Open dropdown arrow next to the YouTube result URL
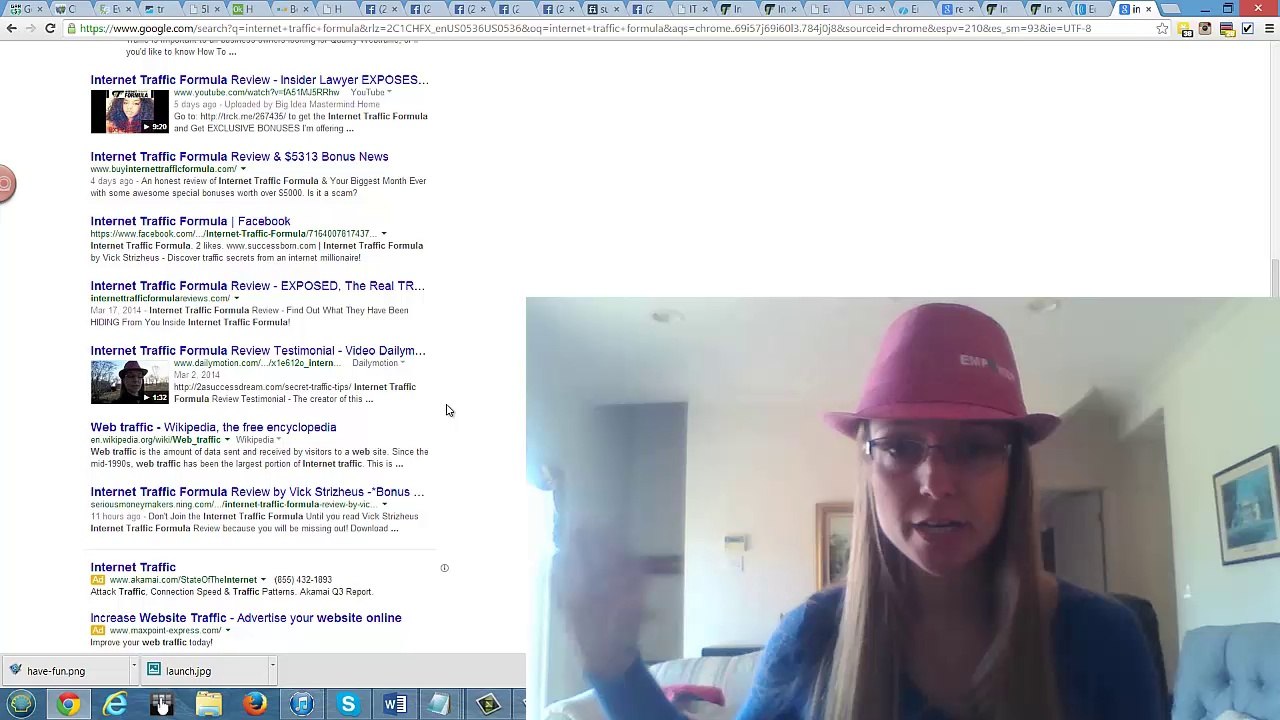Image resolution: width=1280 pixels, height=720 pixels. tap(389, 93)
